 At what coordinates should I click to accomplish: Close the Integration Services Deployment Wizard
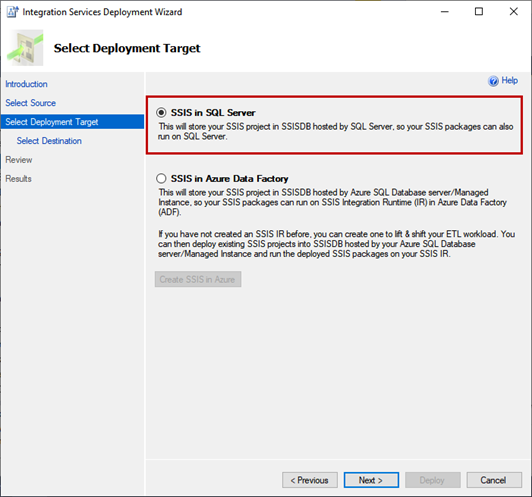[514, 12]
